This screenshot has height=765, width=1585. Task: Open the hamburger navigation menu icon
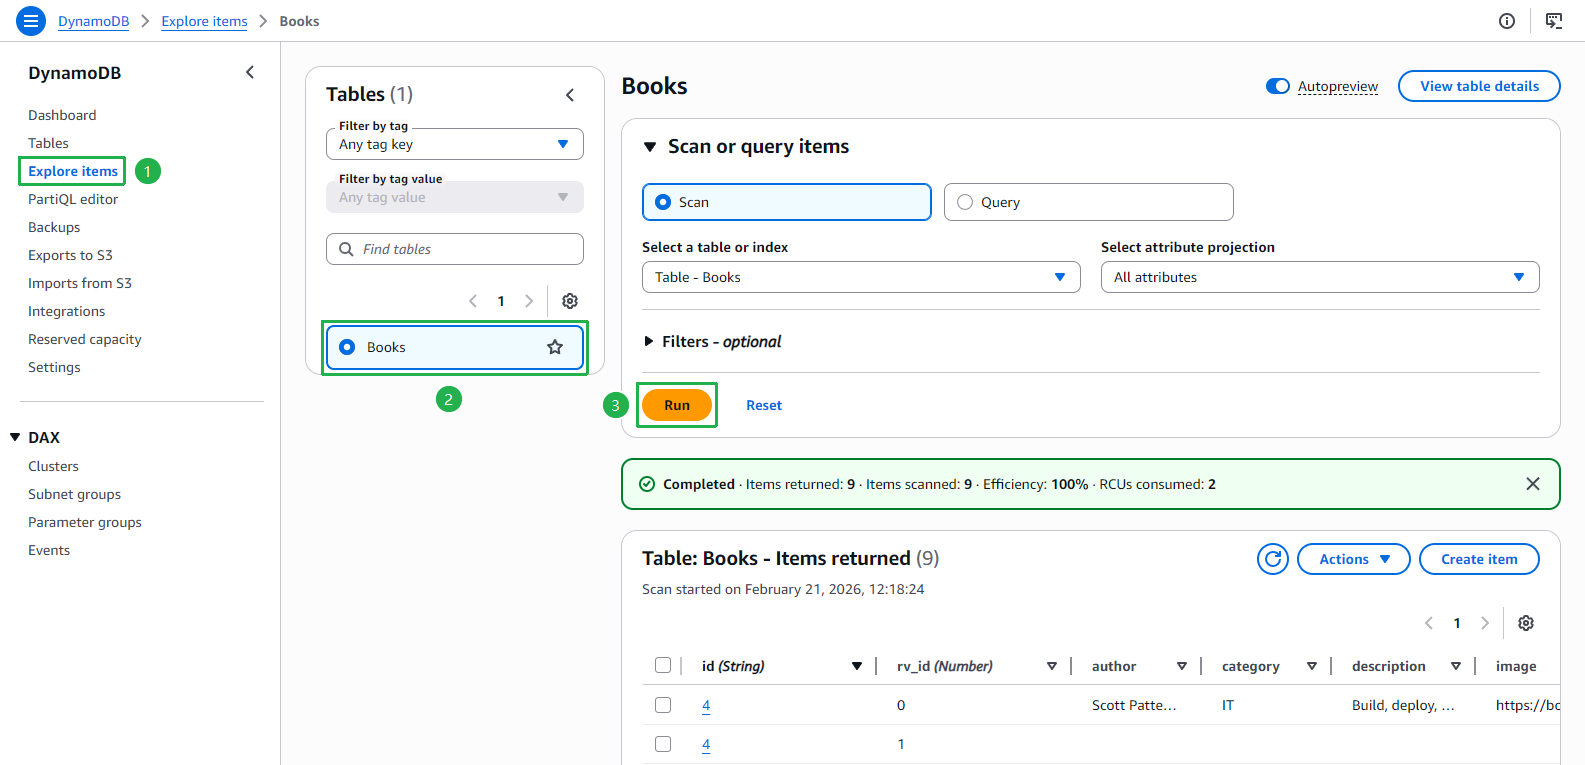[x=31, y=20]
